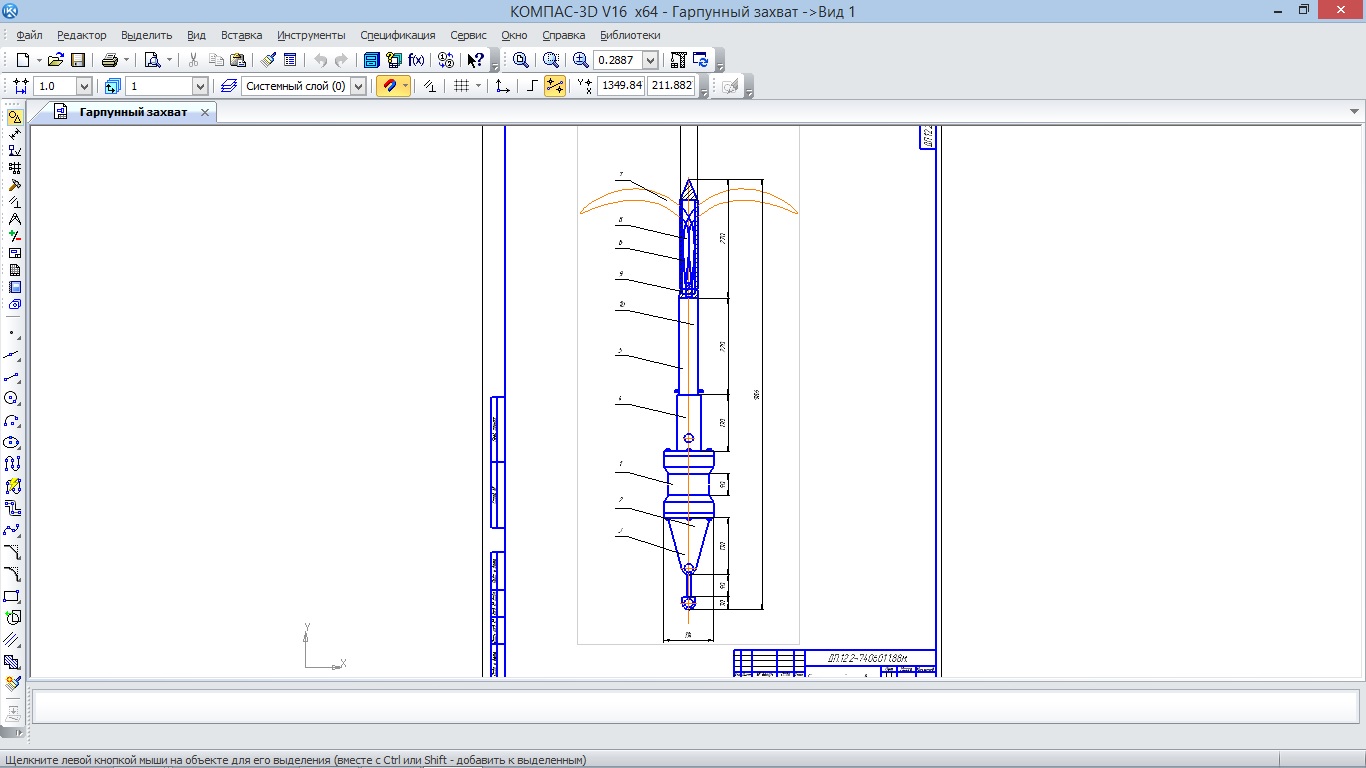This screenshot has width=1366, height=768.
Task: Select the line Segment tool
Action: (x=12, y=377)
